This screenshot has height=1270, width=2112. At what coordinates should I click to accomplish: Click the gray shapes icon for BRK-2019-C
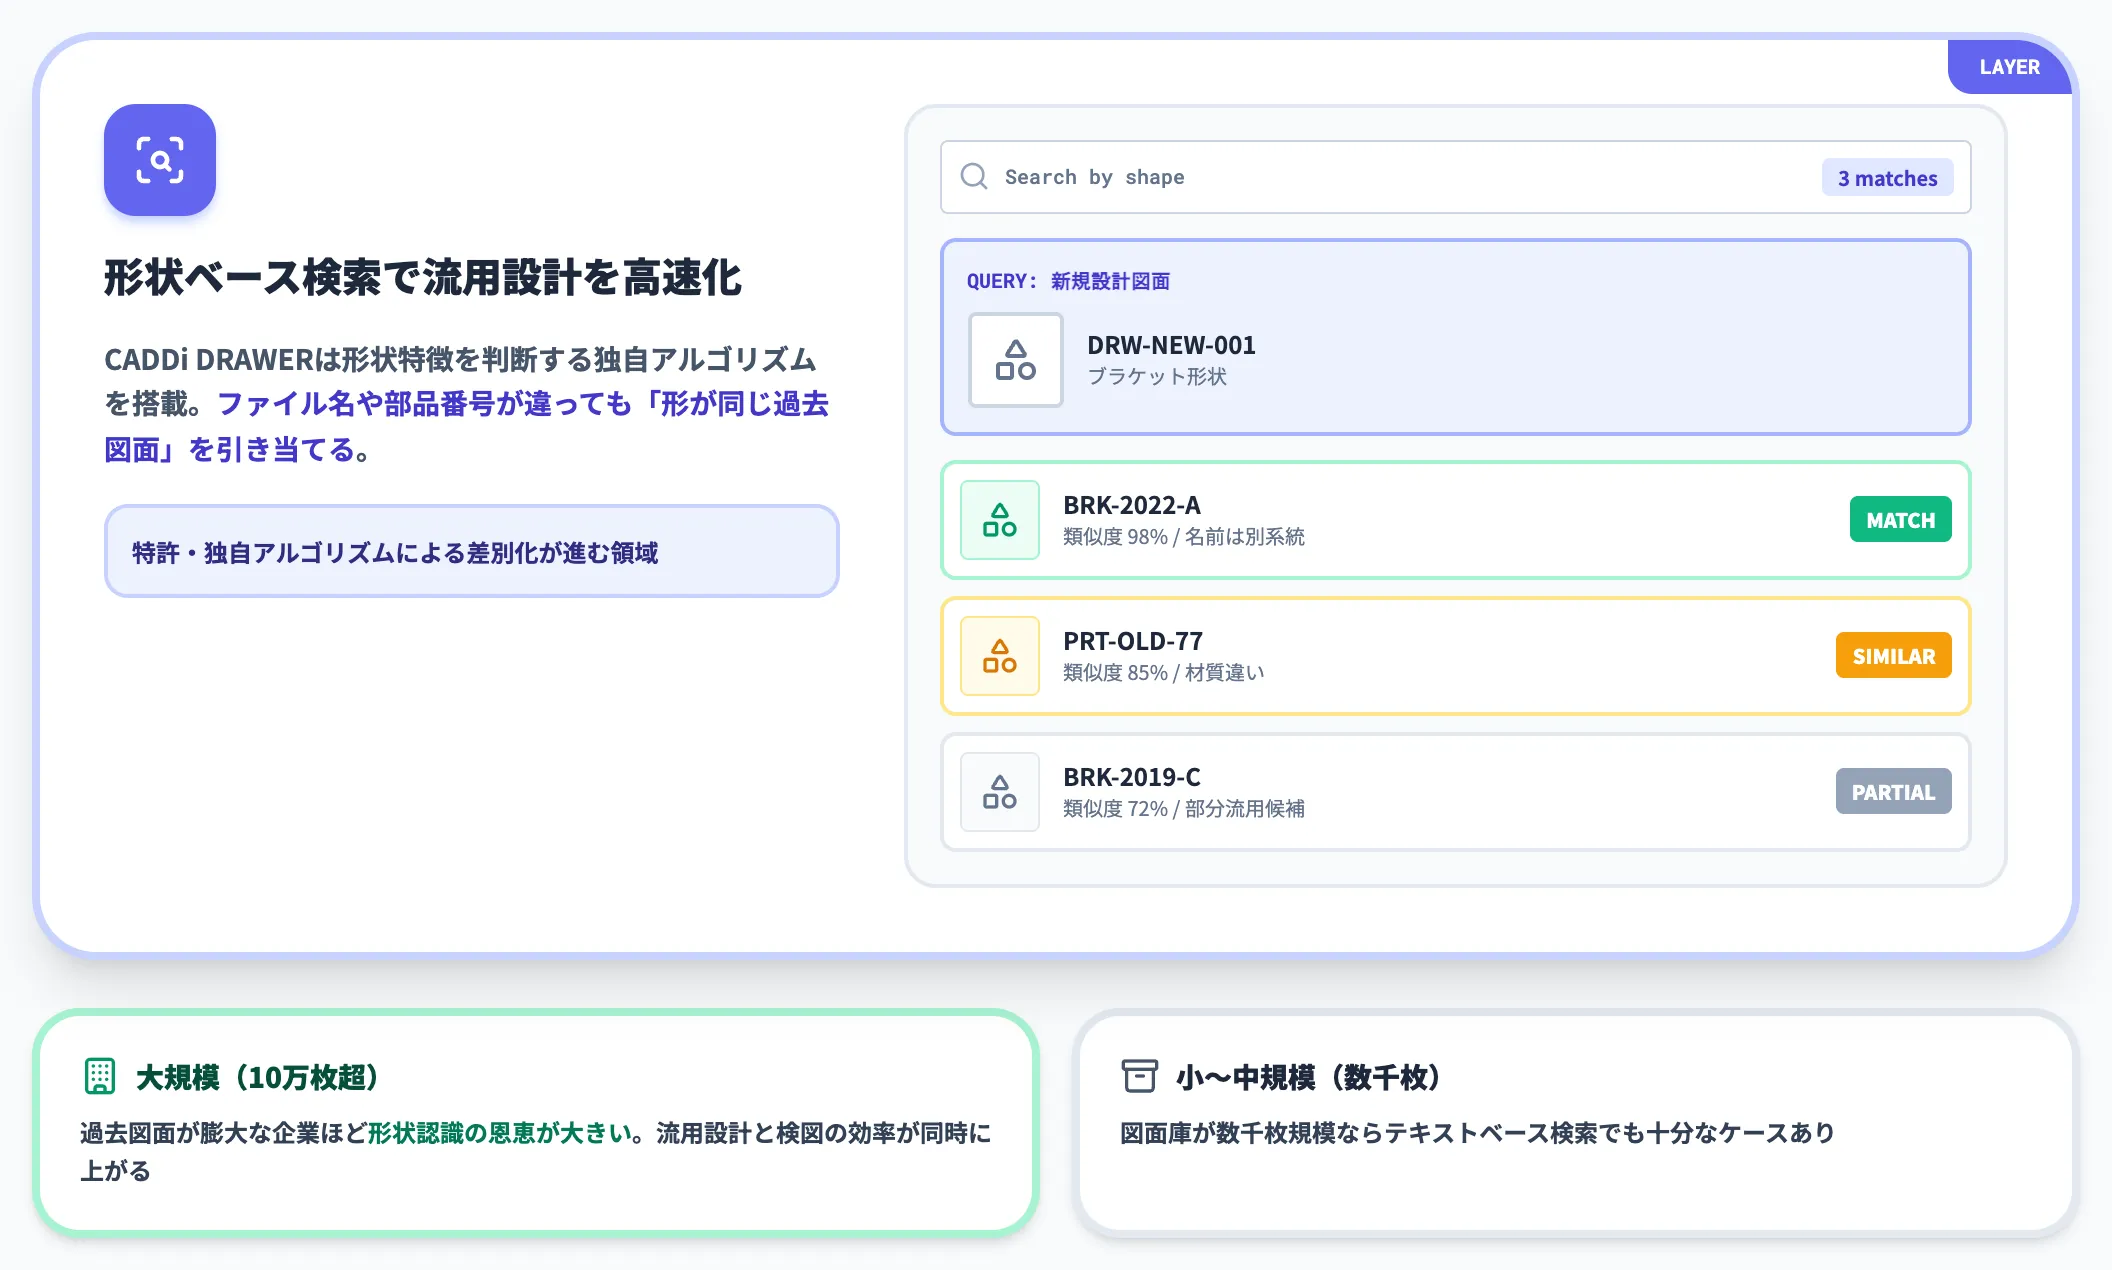[1000, 792]
